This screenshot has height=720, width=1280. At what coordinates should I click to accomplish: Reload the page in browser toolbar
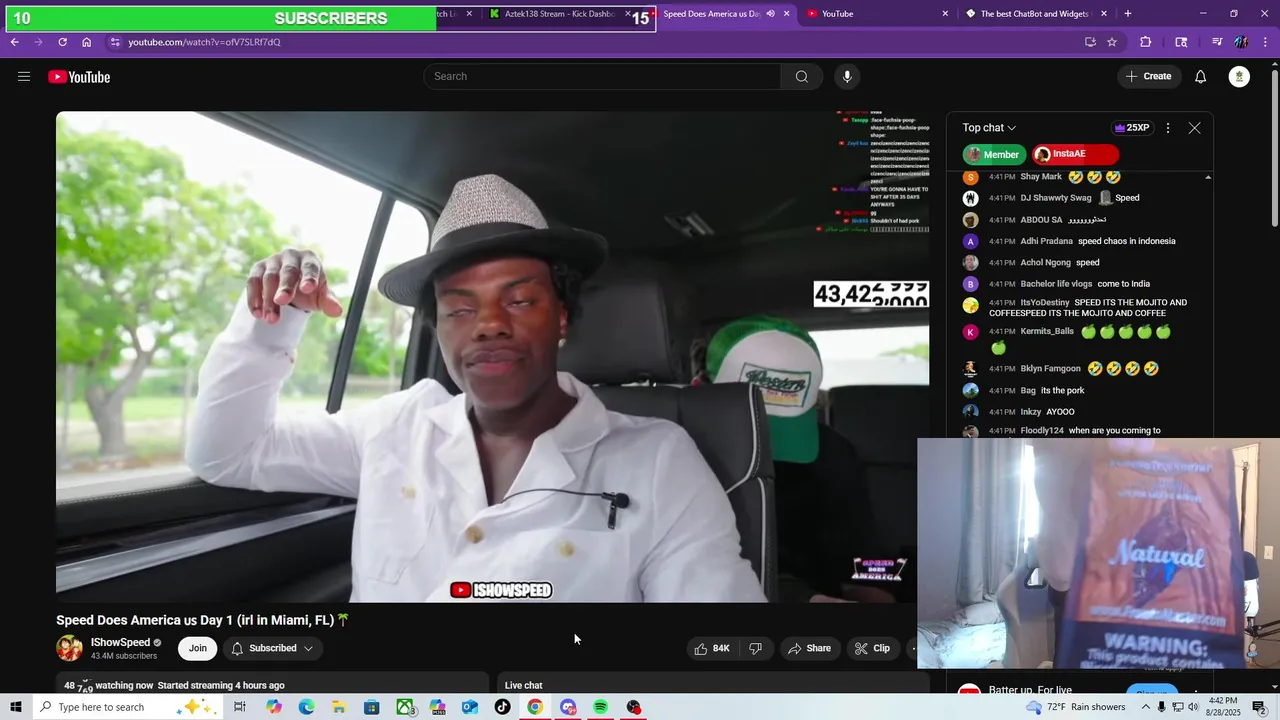62,42
